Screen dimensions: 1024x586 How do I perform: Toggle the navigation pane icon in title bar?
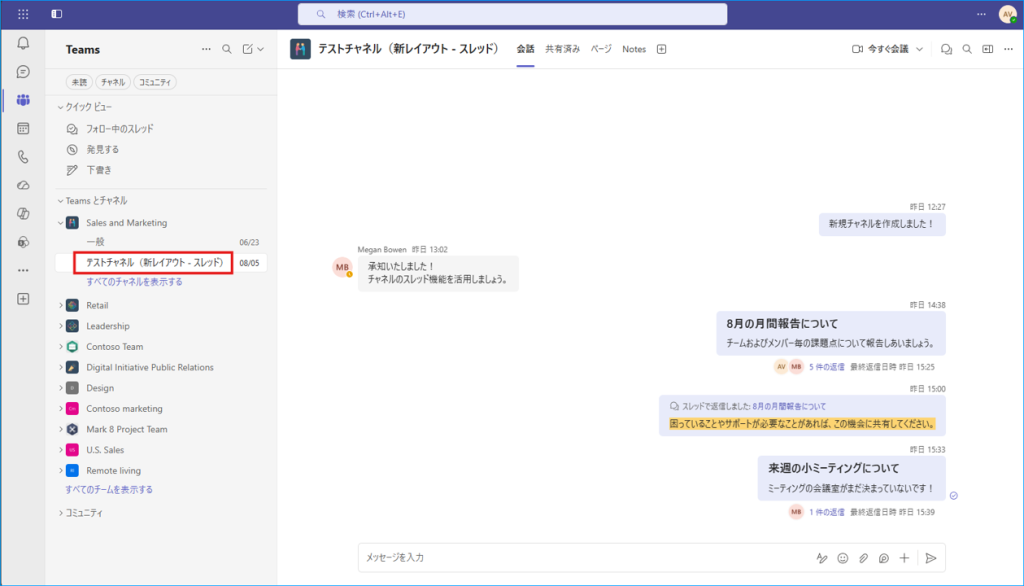(x=57, y=14)
